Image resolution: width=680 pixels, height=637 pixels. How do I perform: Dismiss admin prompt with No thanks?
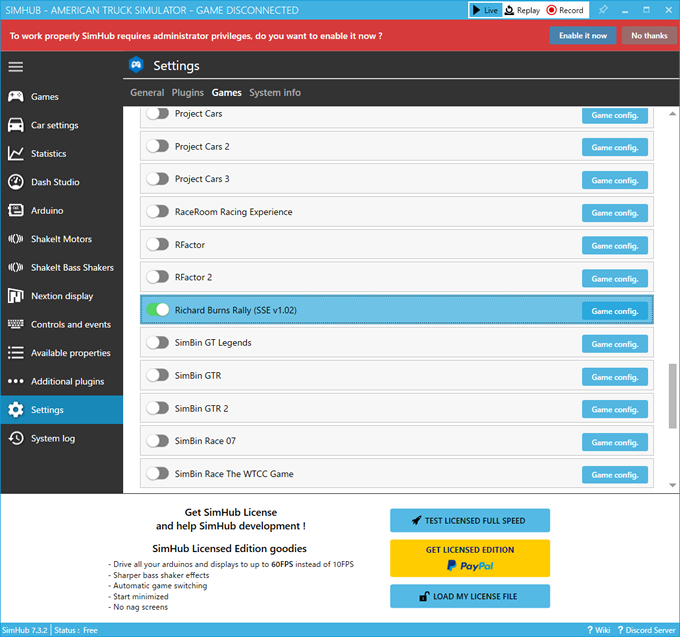649,36
